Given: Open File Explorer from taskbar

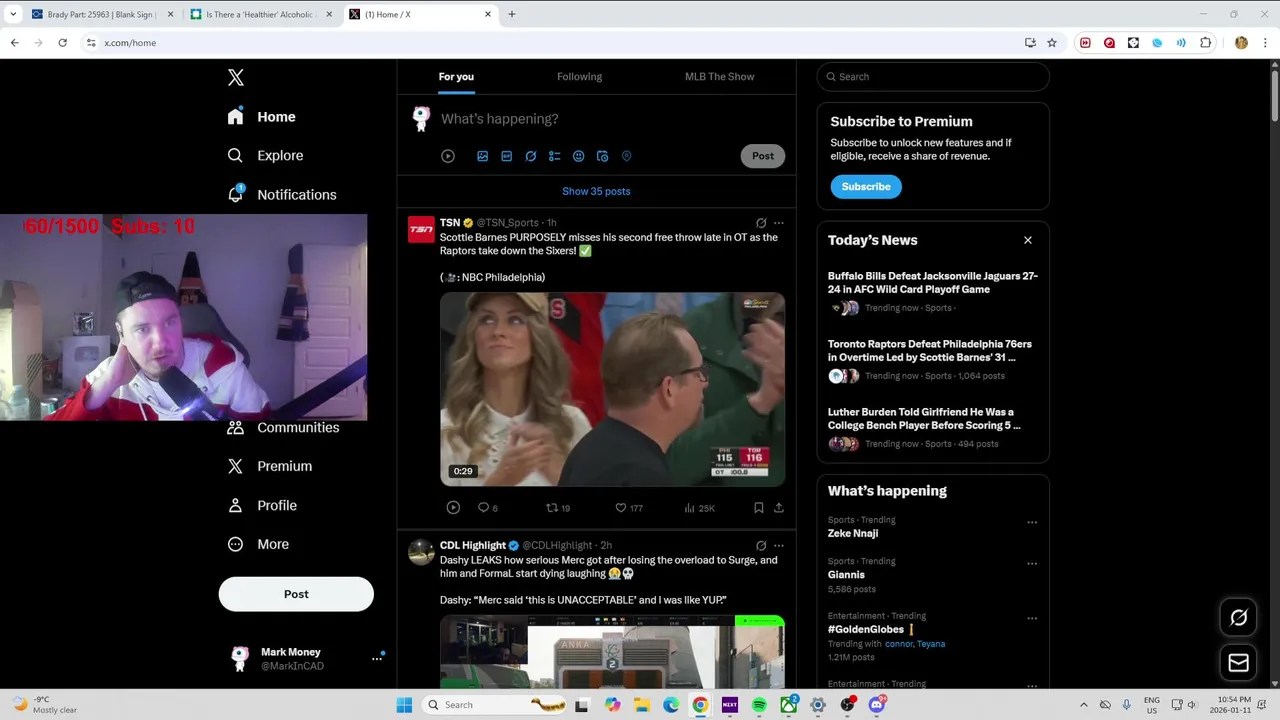Looking at the screenshot, I should 641,705.
